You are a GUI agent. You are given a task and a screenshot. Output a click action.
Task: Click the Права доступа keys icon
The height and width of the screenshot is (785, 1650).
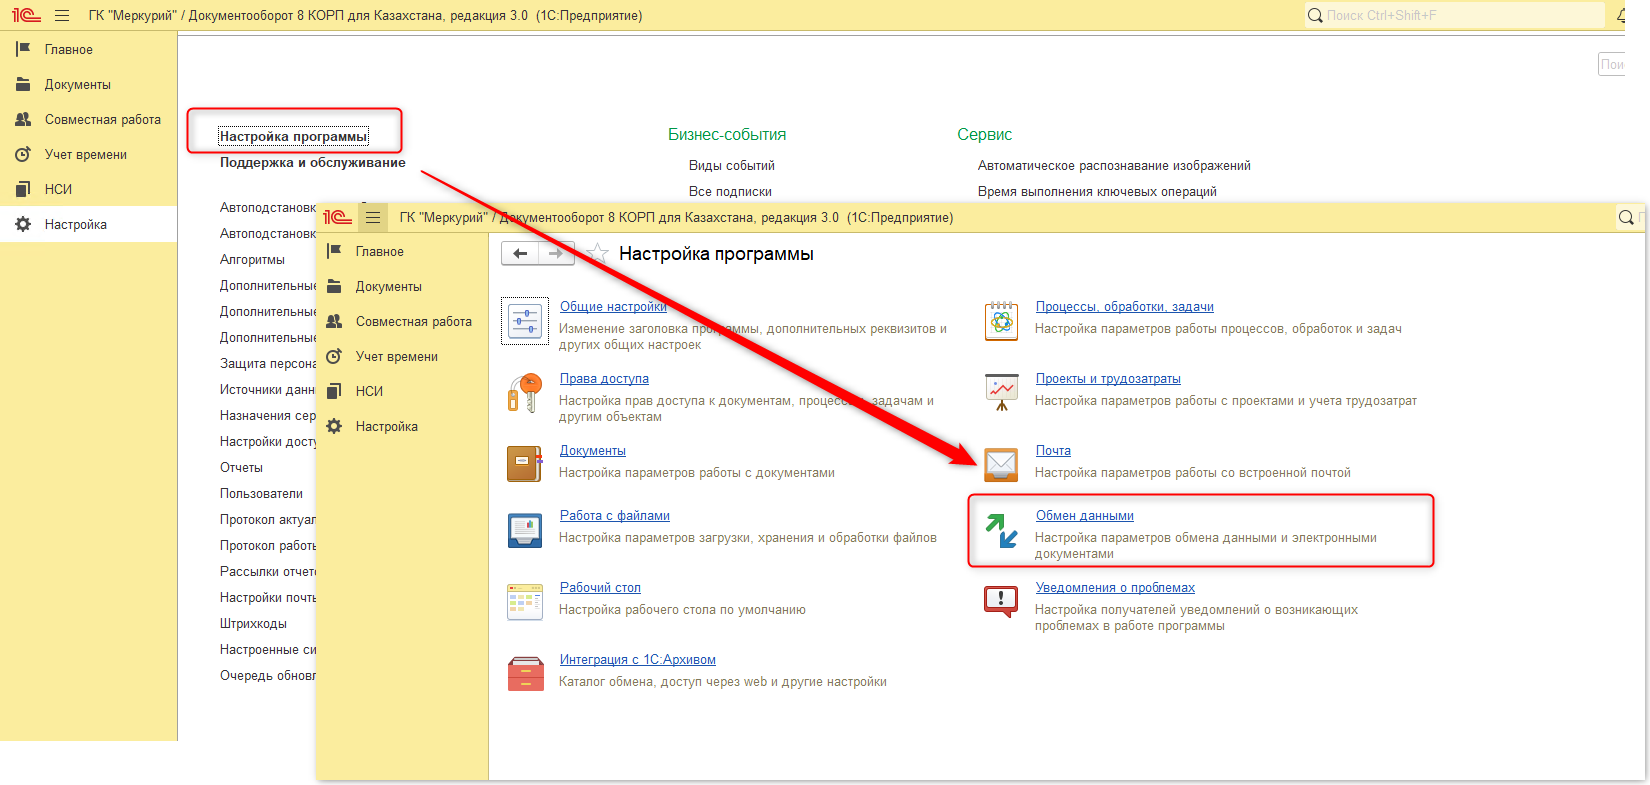coord(524,393)
